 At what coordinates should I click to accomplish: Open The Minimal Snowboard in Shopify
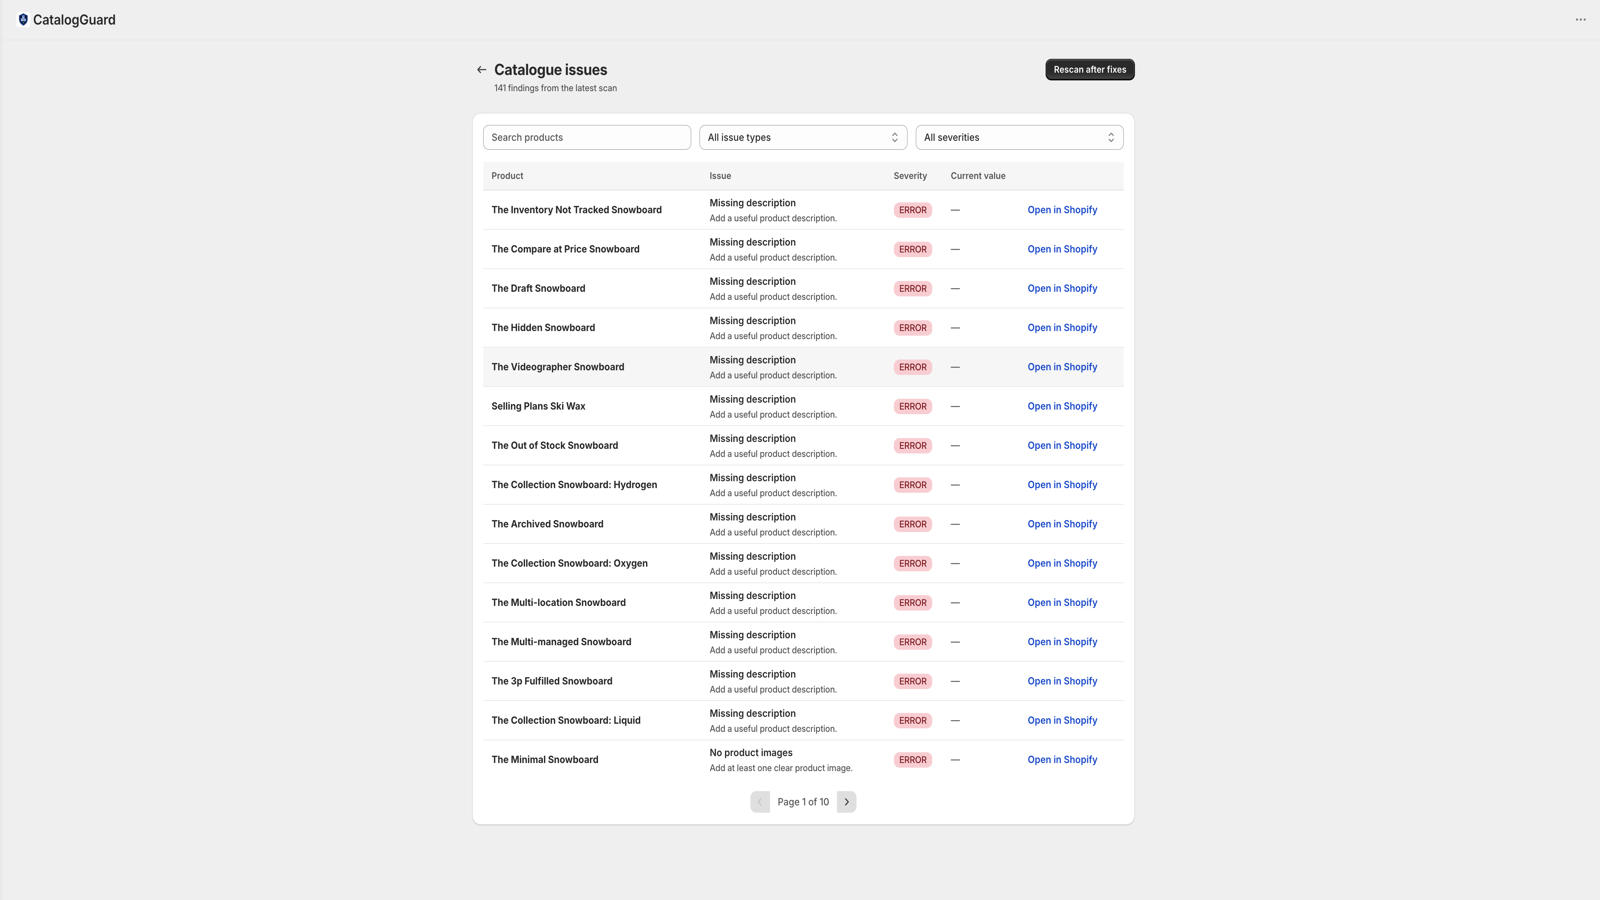(1062, 760)
